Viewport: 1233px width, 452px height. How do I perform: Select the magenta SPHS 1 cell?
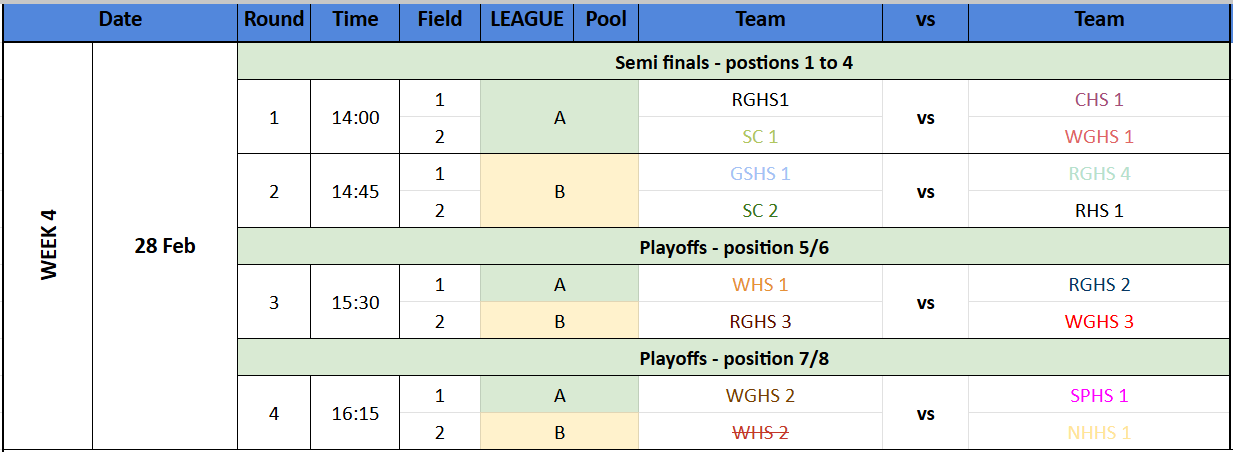tap(1098, 395)
